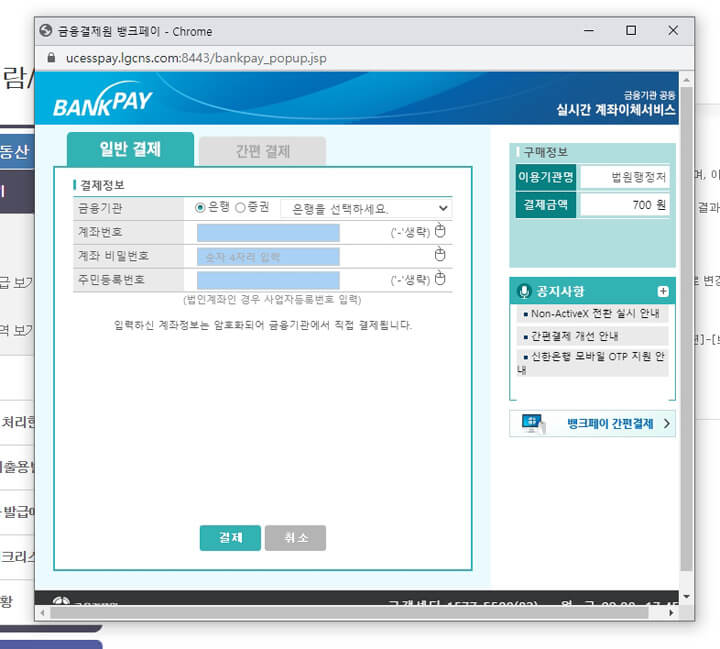
Task: Open the 신한은행 모바일 OTP 지원 안내 notice
Action: pos(592,363)
